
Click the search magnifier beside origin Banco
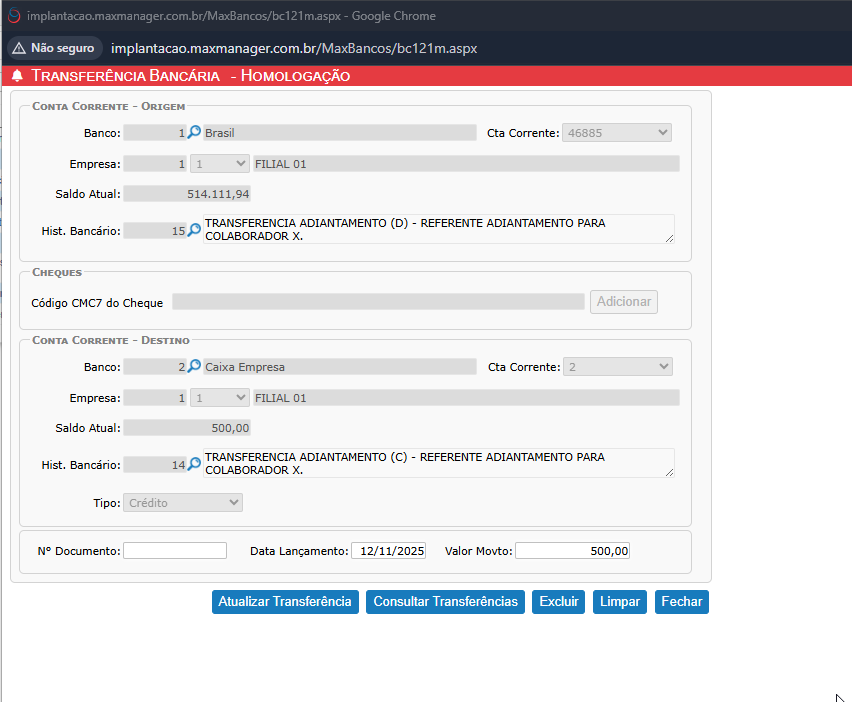195,133
